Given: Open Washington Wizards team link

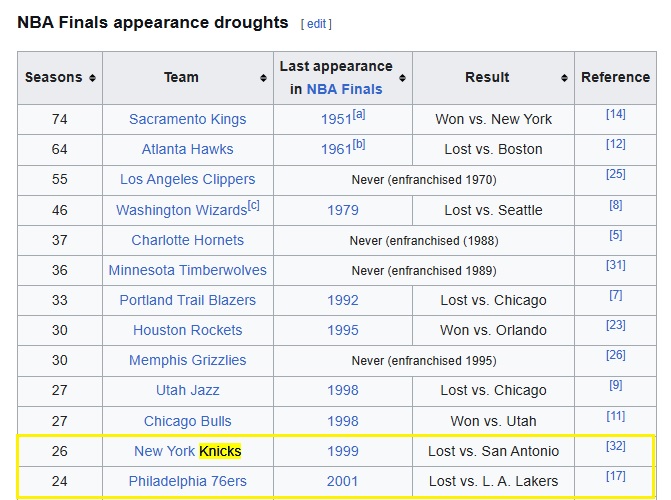Looking at the screenshot, I should coord(180,210).
